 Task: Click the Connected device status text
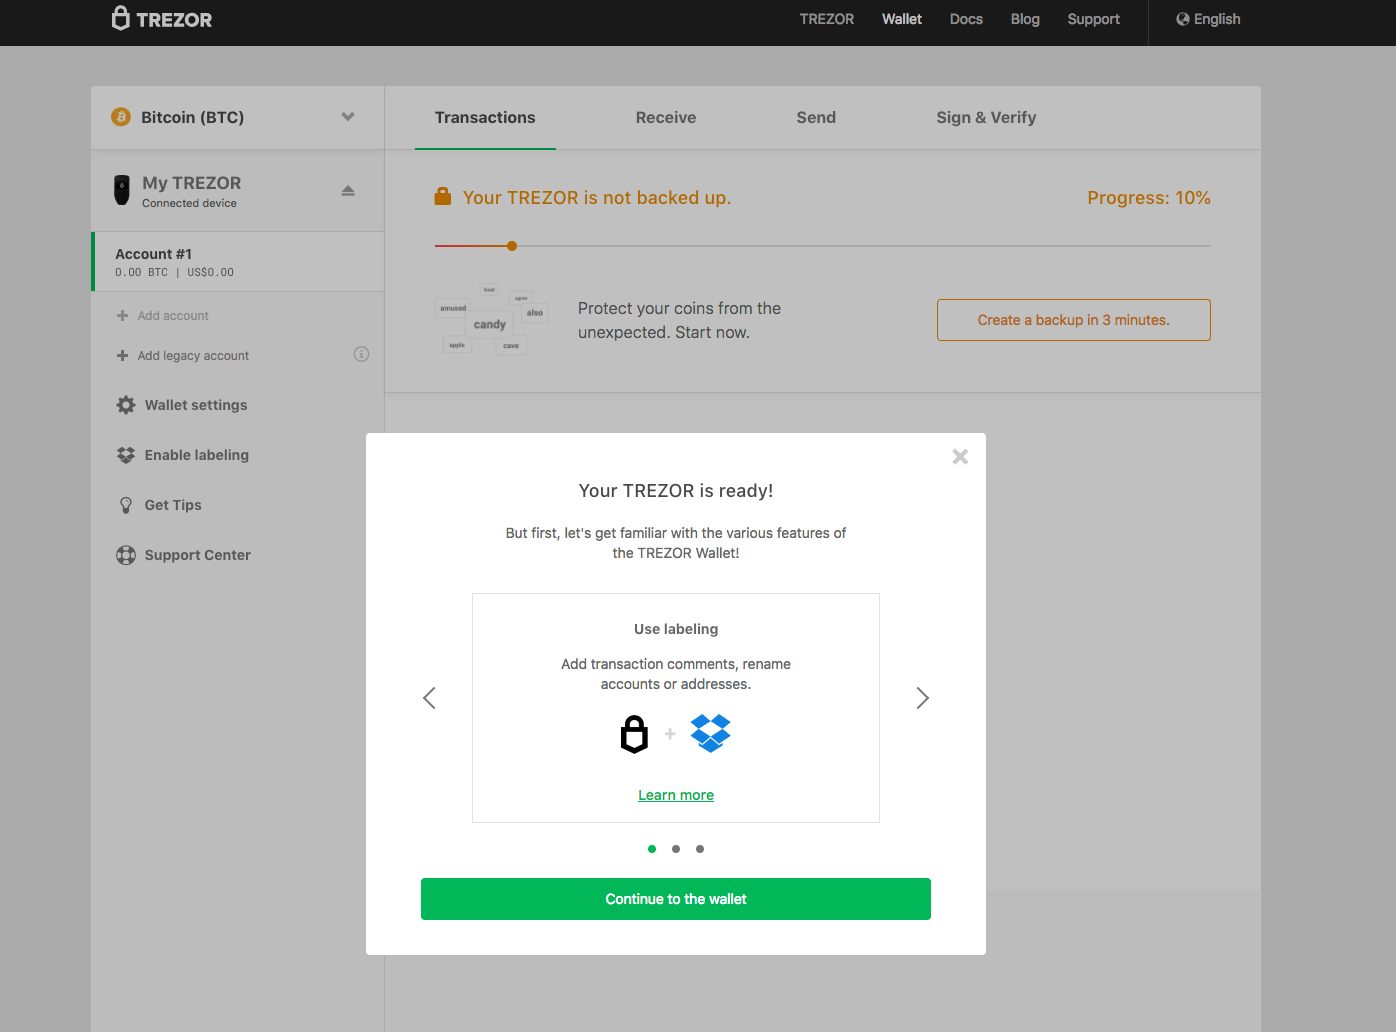tap(190, 203)
